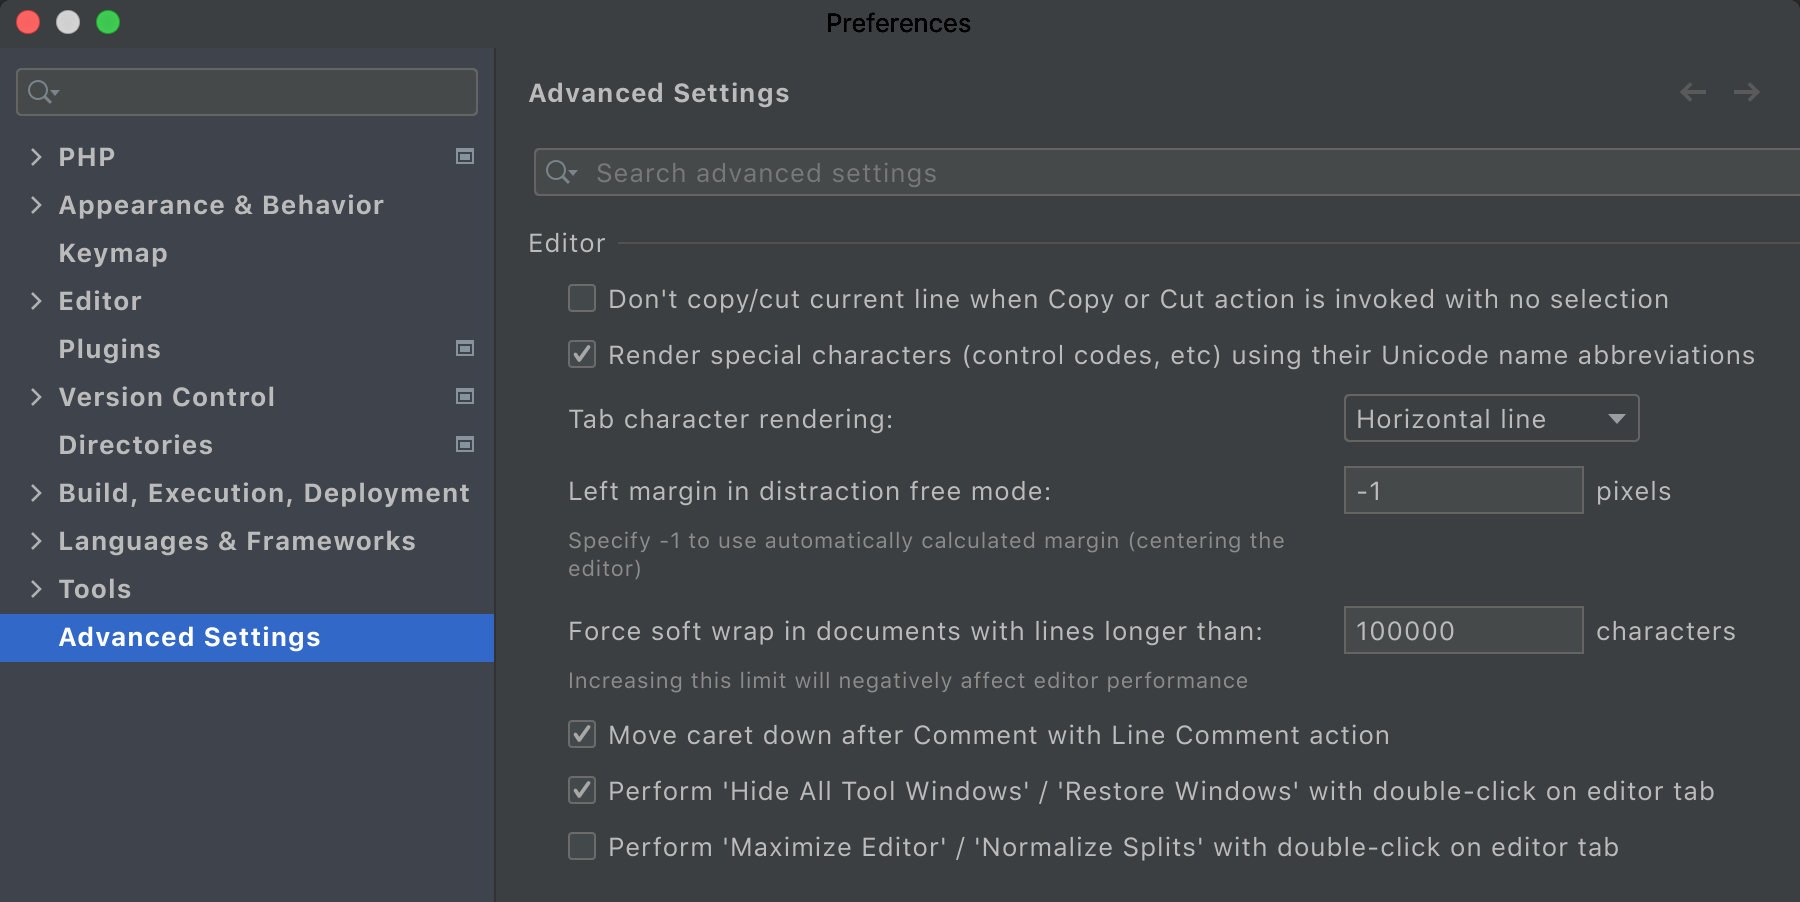Click the project-level icon beside Plugins

[465, 348]
